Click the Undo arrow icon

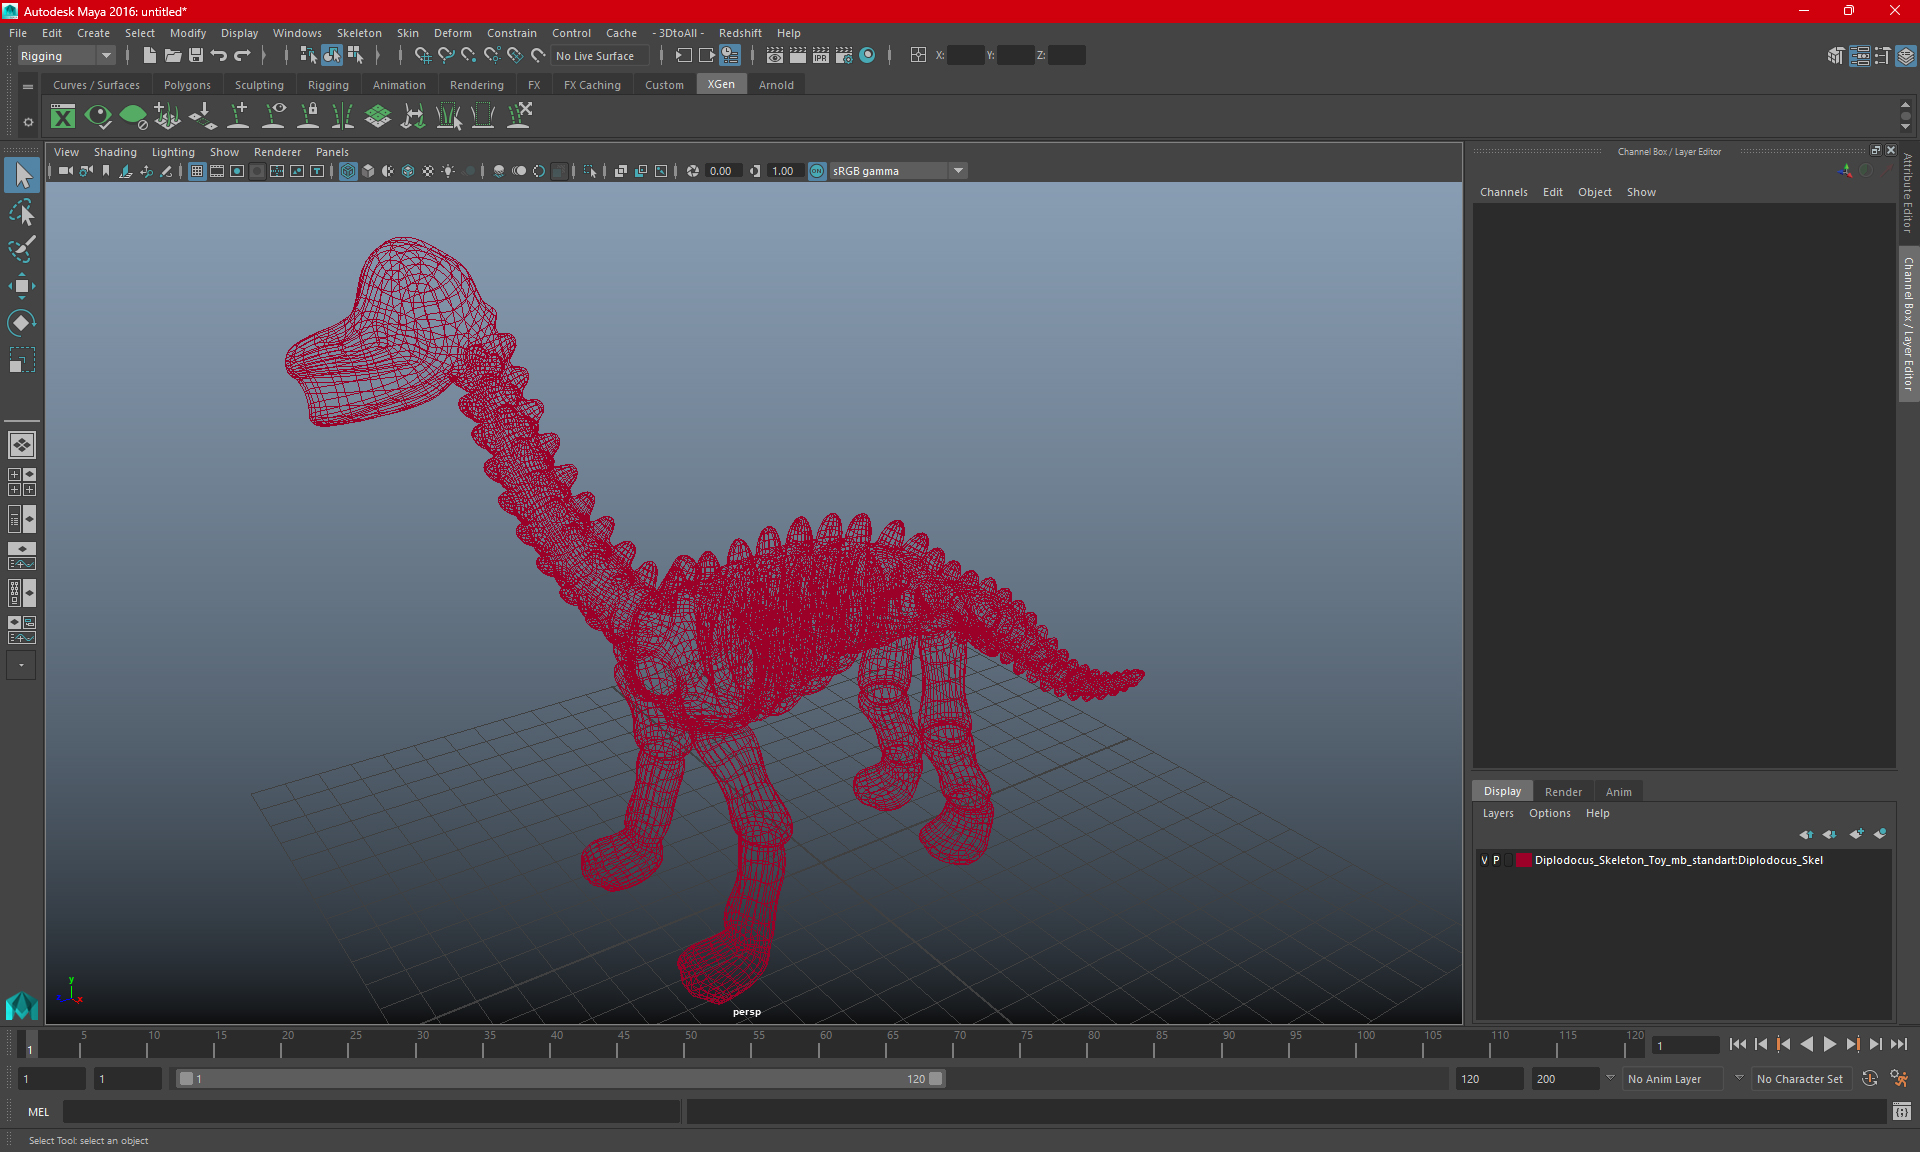(x=219, y=56)
